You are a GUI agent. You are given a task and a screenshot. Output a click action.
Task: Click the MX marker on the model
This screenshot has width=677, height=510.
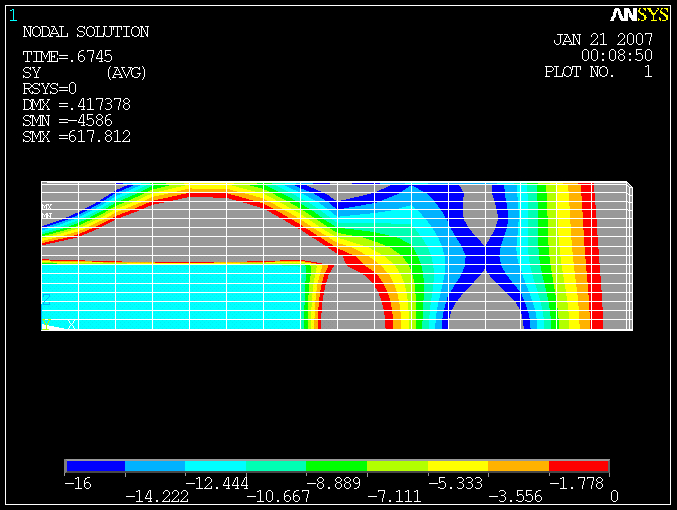pos(47,207)
